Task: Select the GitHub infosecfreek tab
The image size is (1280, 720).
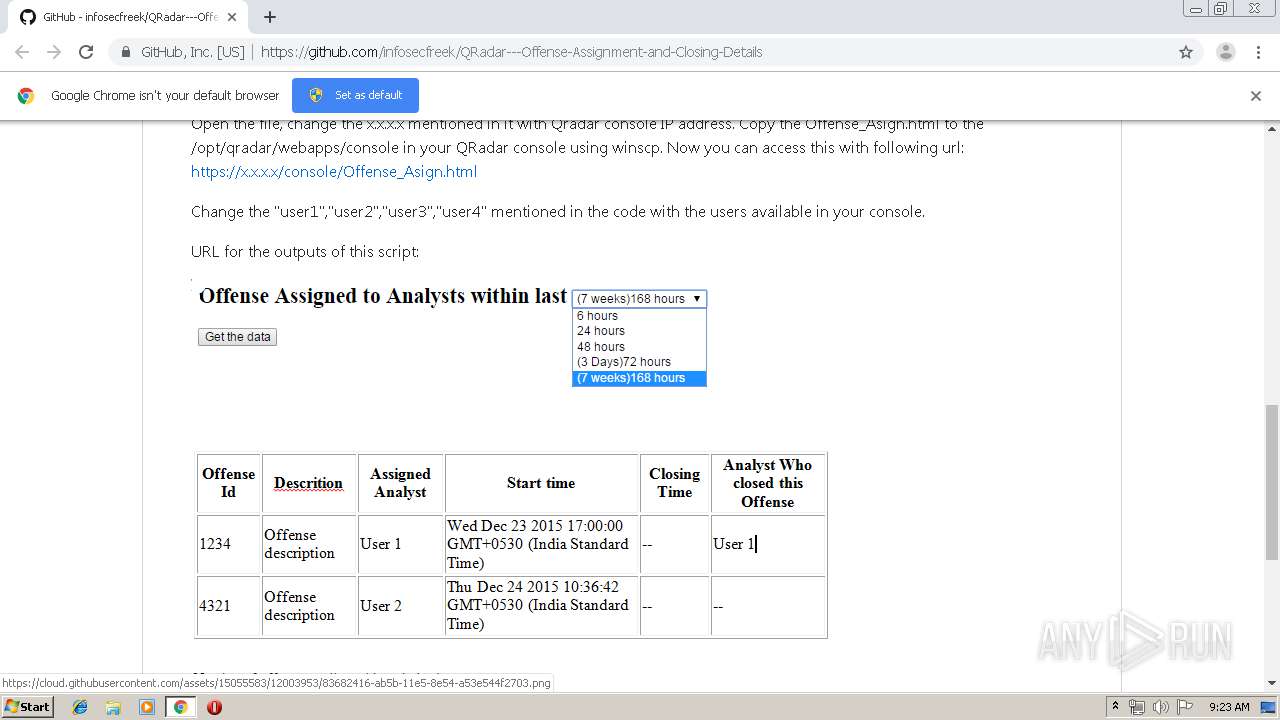Action: tap(129, 17)
